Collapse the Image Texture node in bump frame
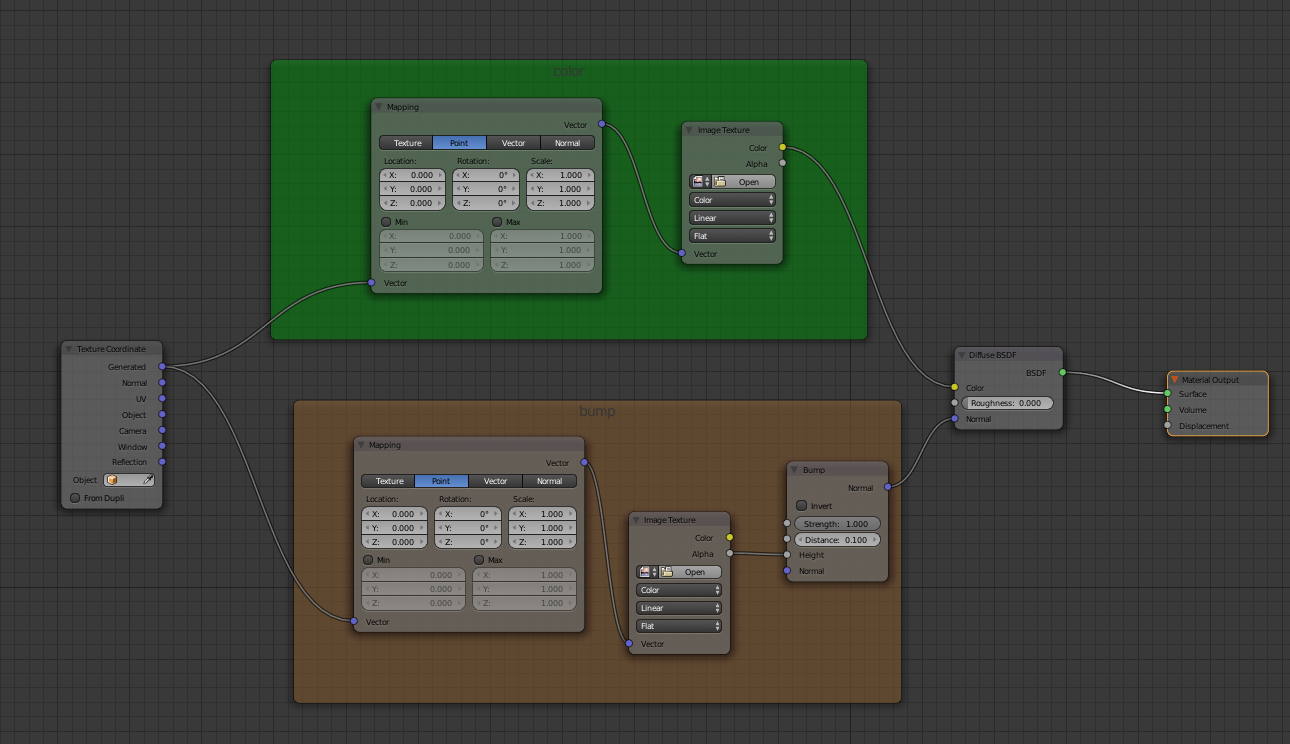Screen dimensions: 1290x744 [x=637, y=520]
